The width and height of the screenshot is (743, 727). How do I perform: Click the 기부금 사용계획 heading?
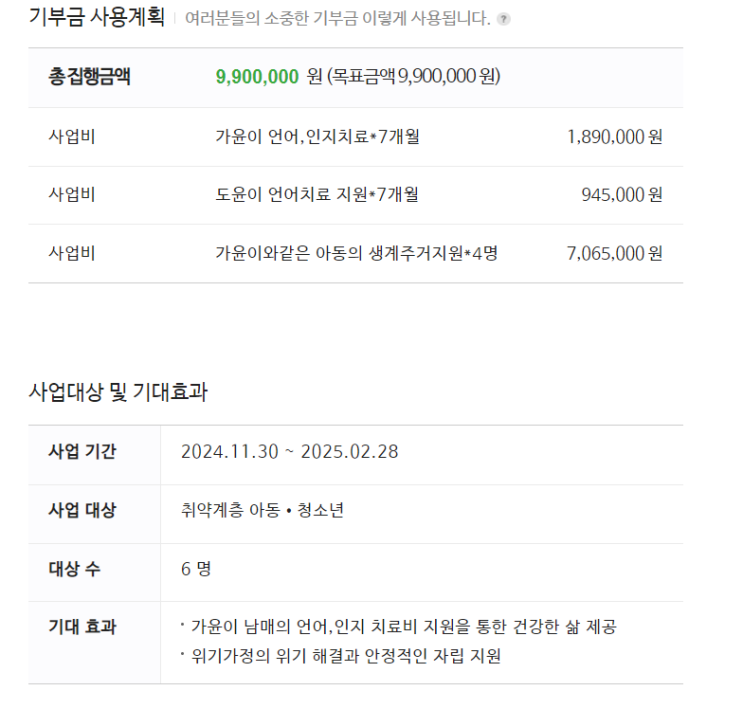[x=97, y=18]
